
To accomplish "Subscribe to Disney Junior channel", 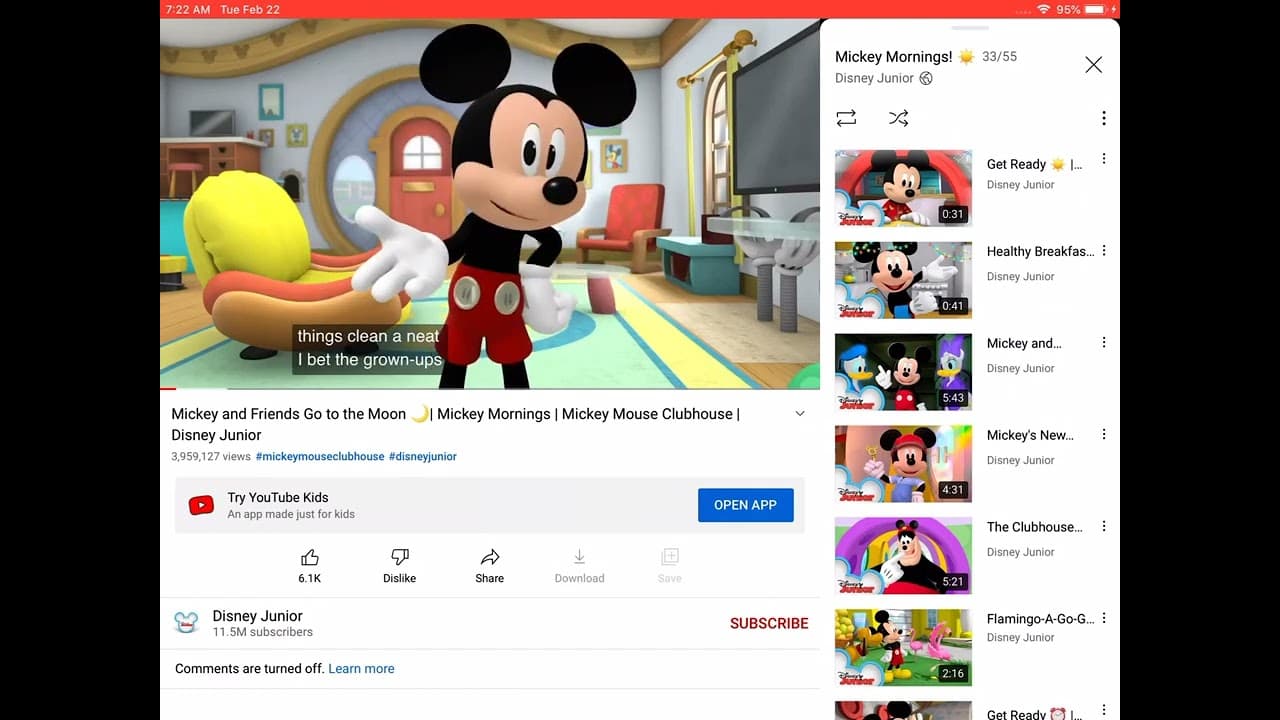I will (769, 623).
